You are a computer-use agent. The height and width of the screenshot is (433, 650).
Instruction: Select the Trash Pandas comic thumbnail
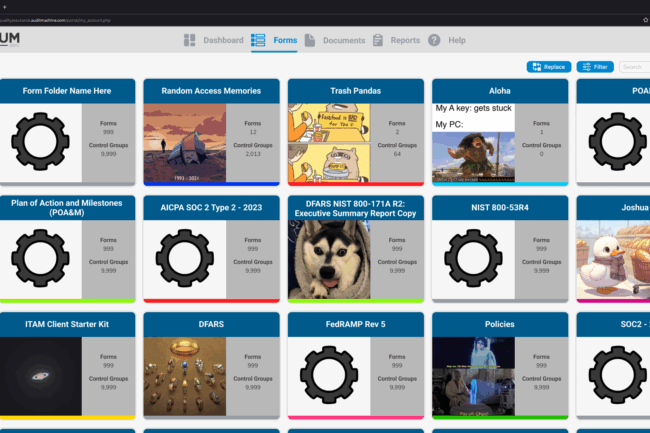329,143
